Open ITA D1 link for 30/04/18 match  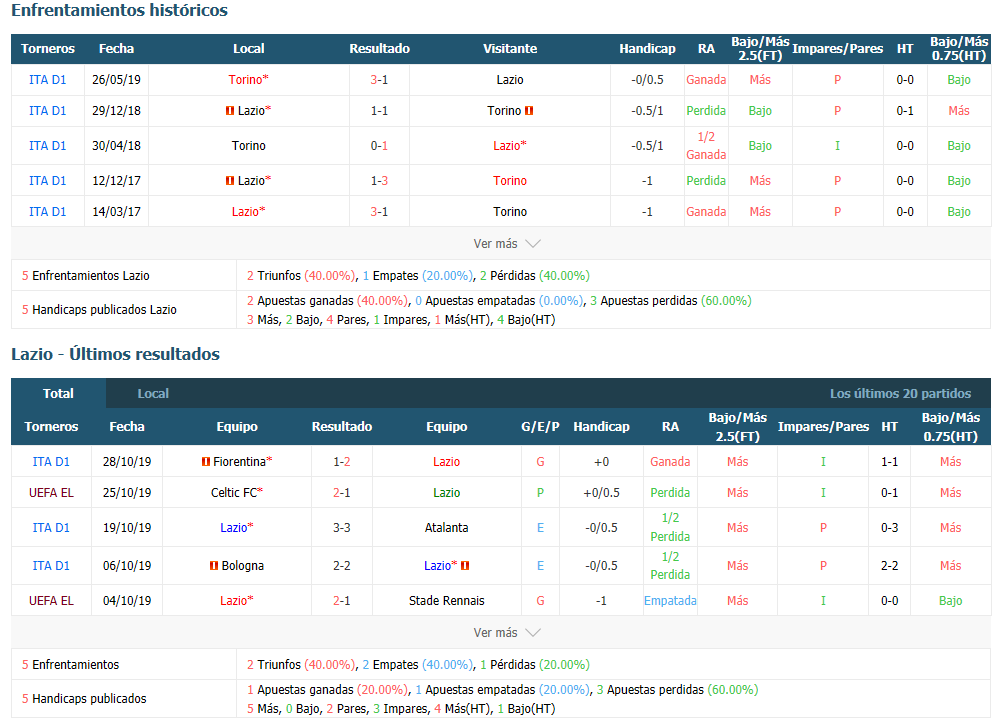pyautogui.click(x=48, y=146)
